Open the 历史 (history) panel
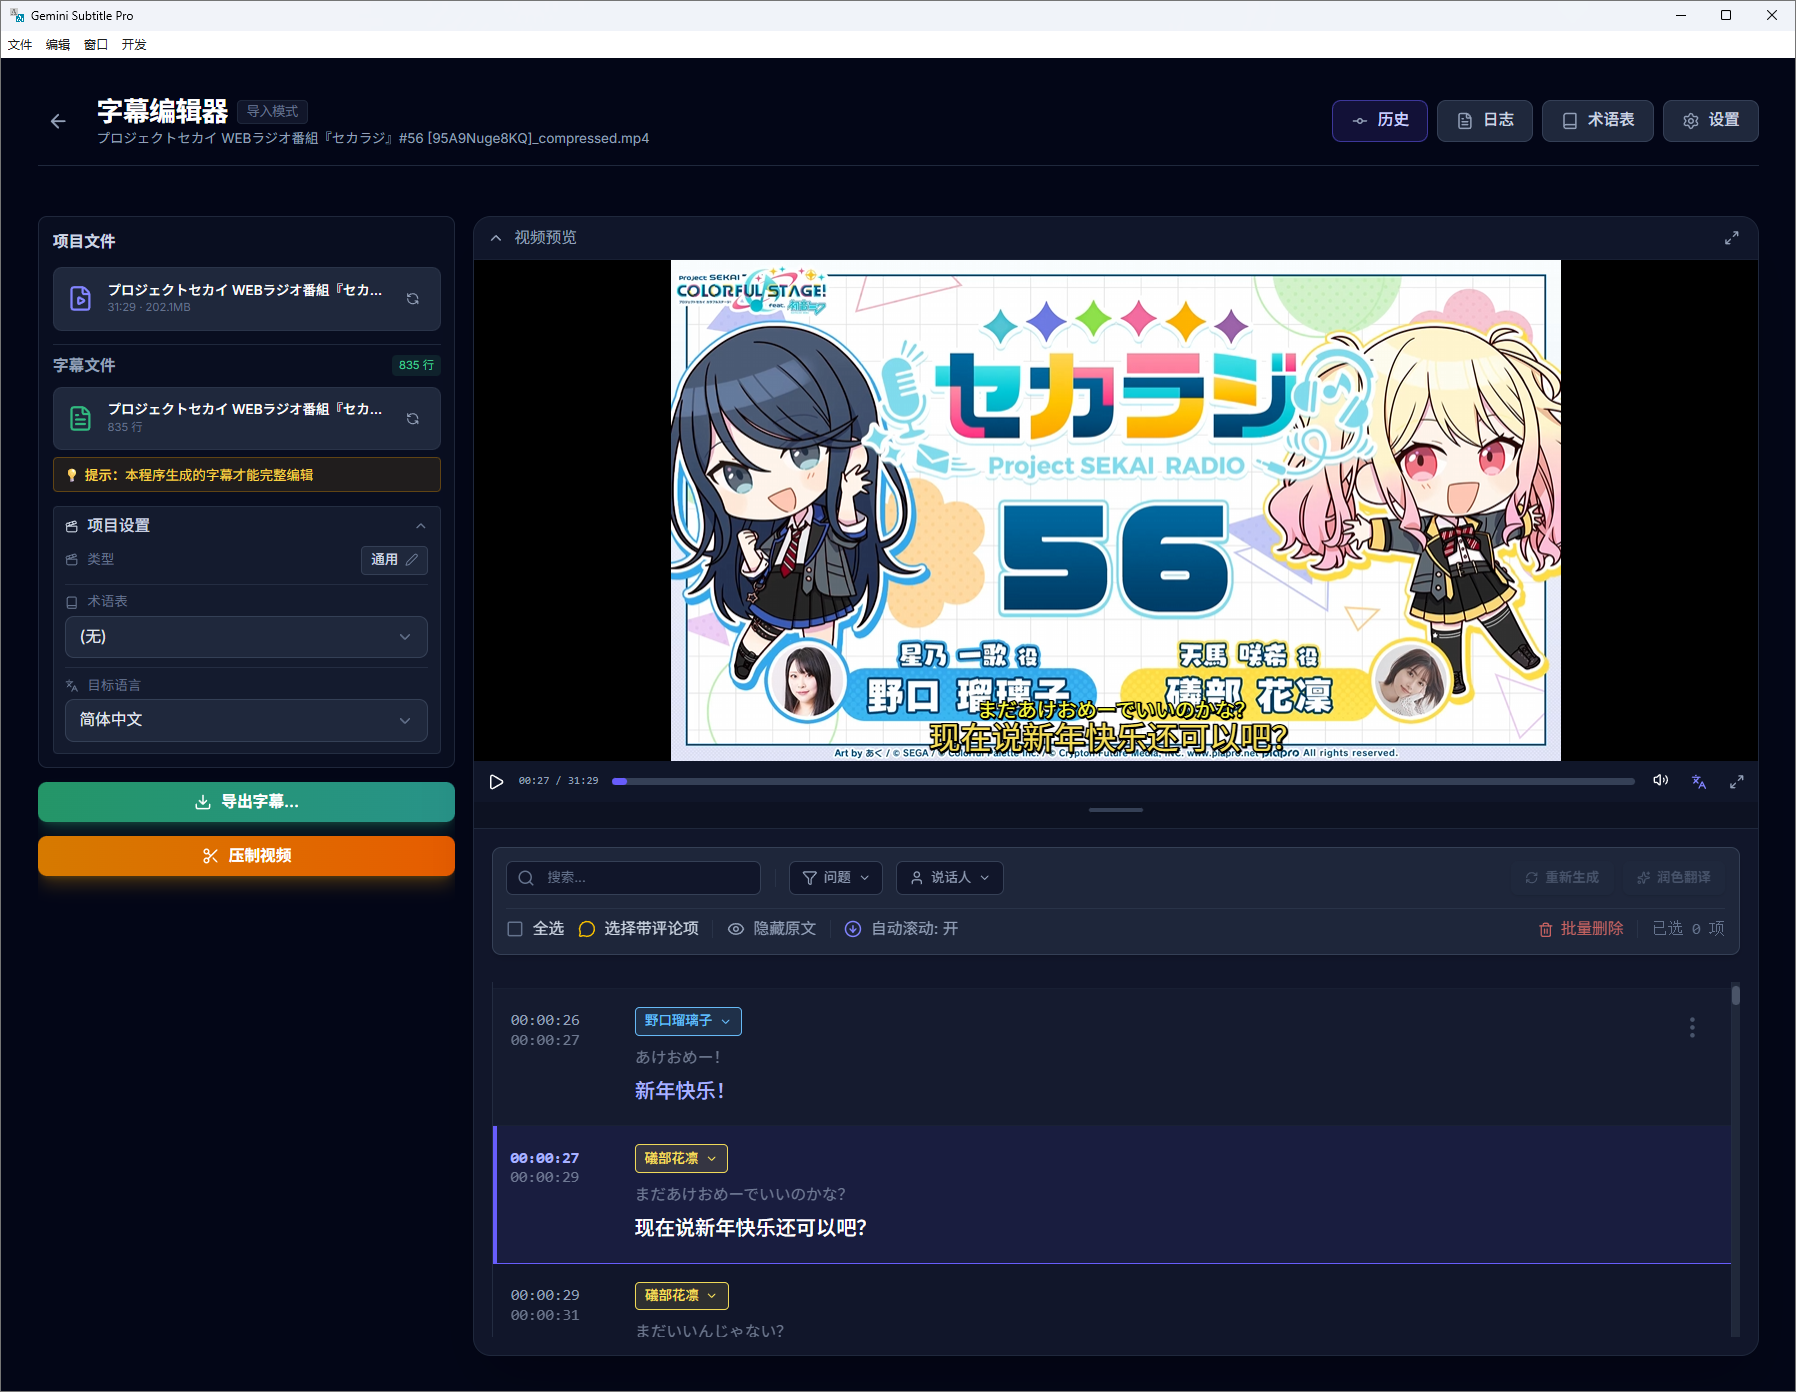The width and height of the screenshot is (1796, 1392). [1379, 120]
